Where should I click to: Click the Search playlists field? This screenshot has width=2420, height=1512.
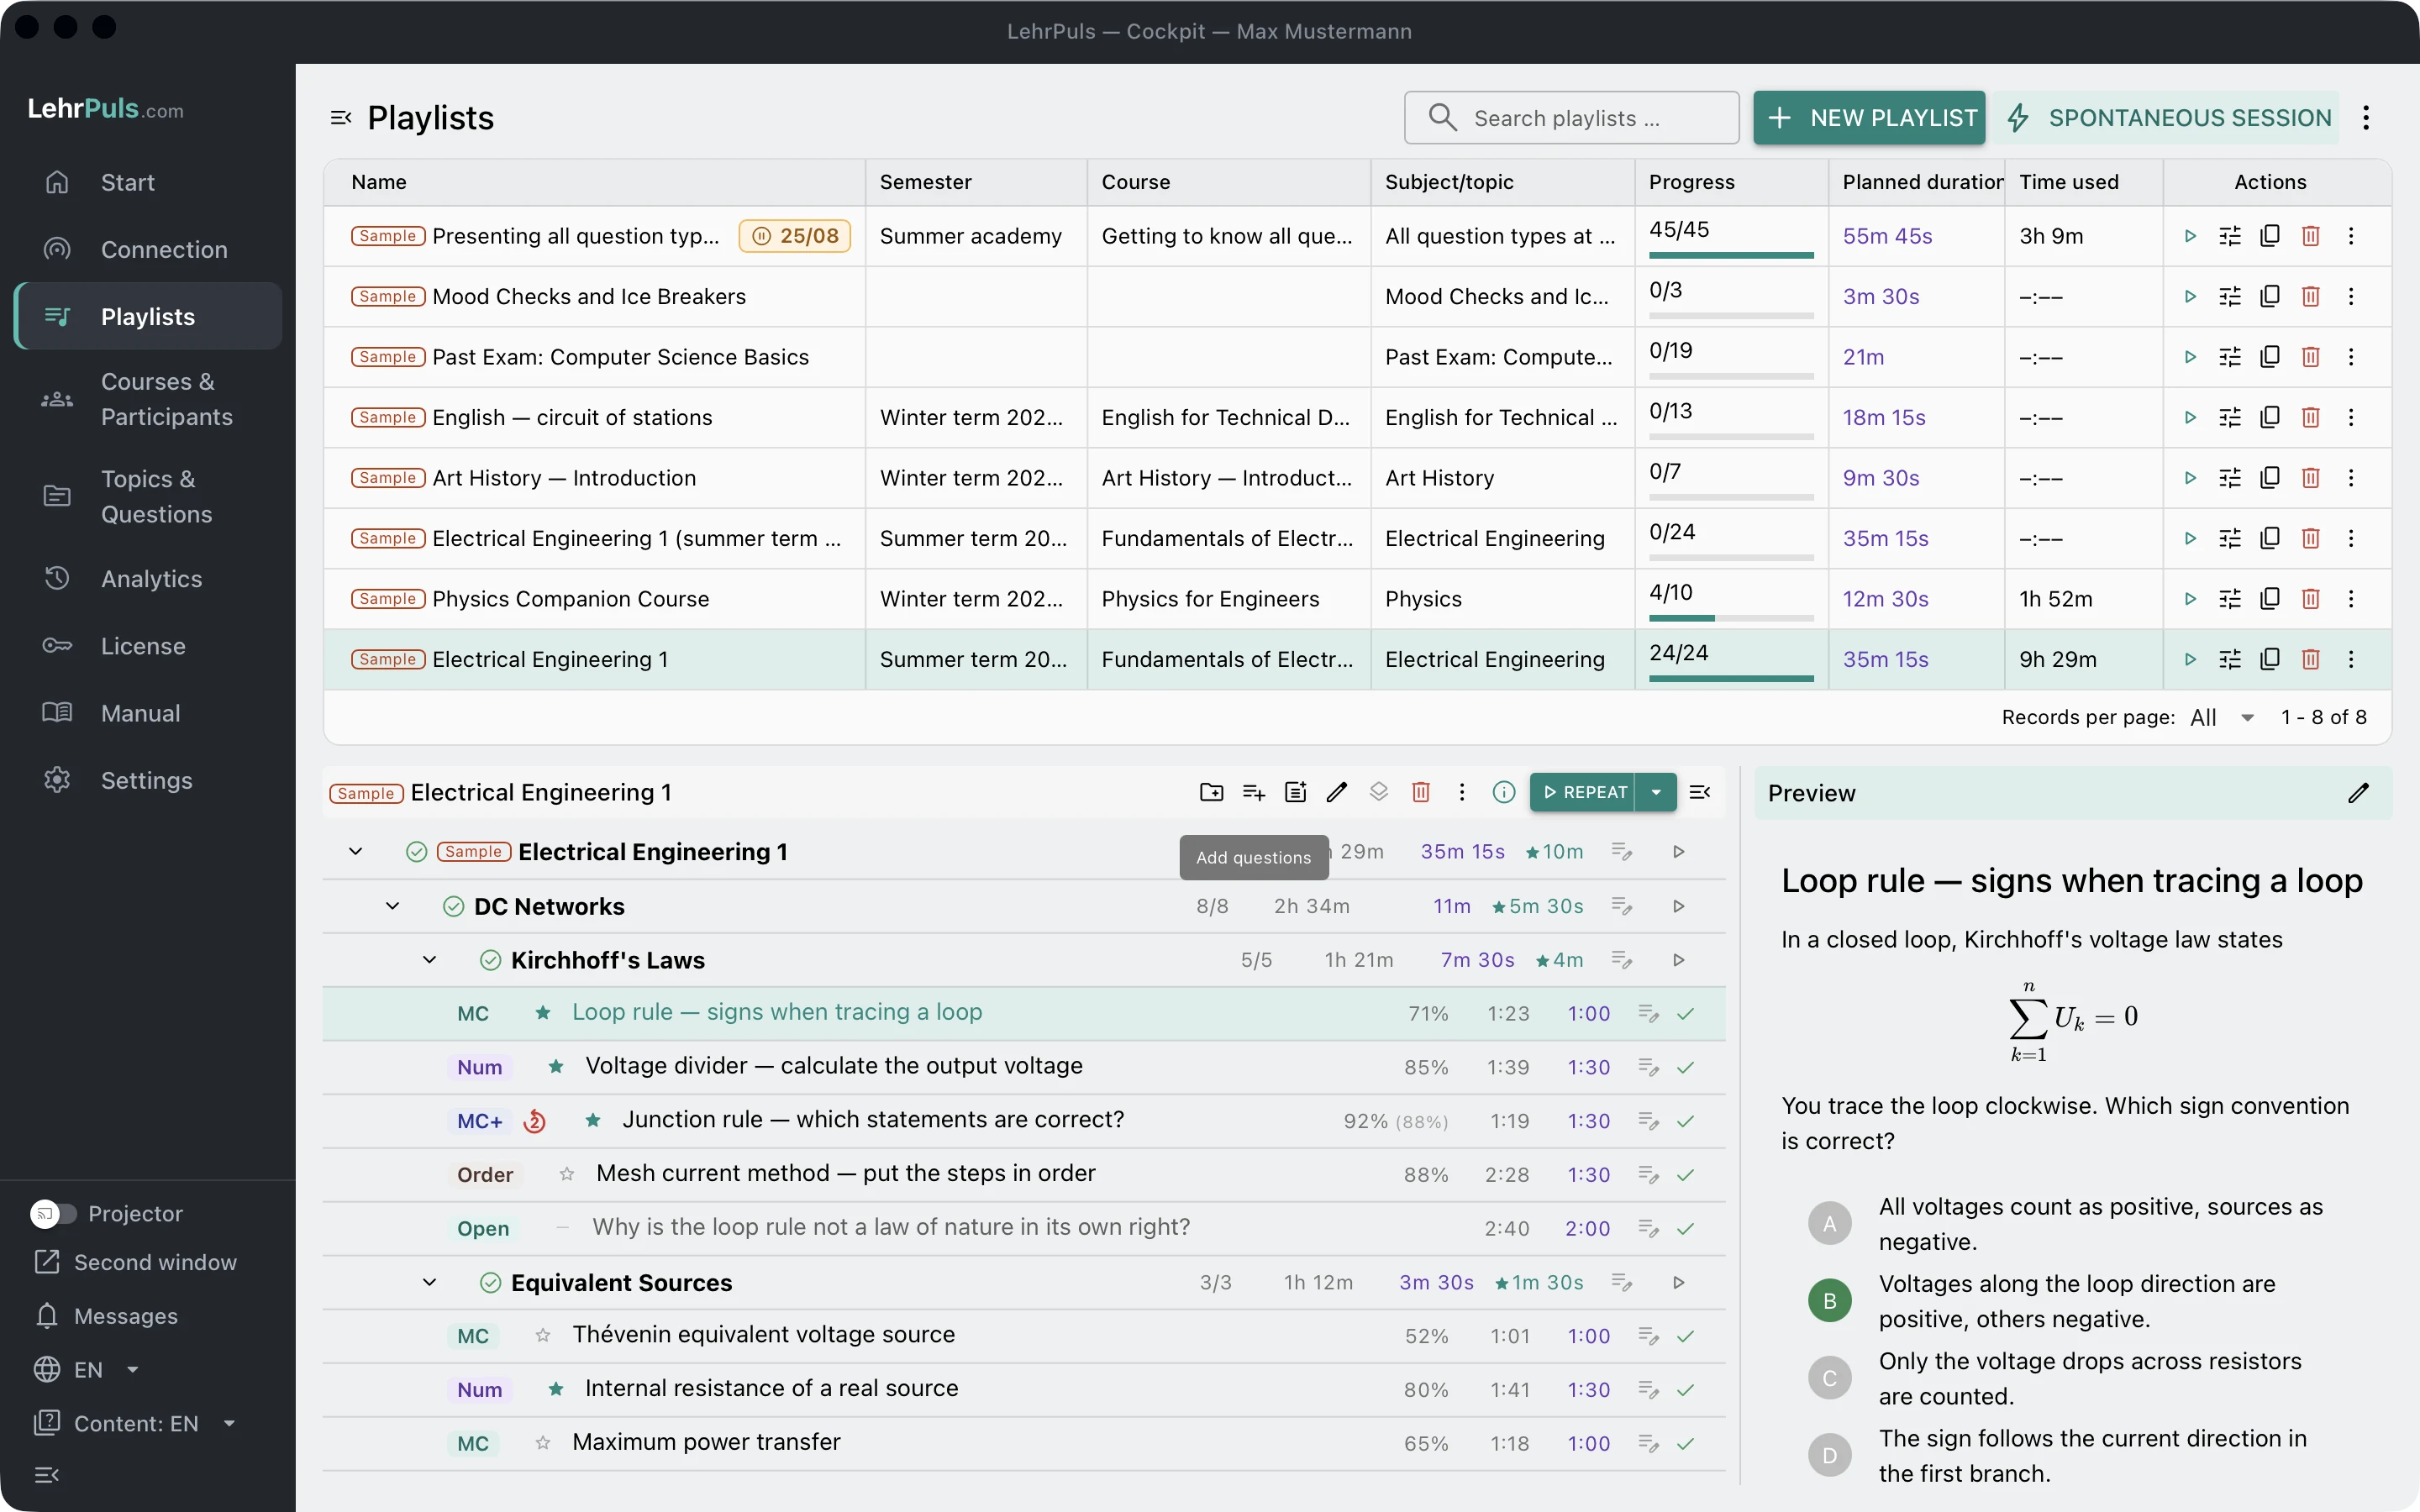pos(1571,118)
